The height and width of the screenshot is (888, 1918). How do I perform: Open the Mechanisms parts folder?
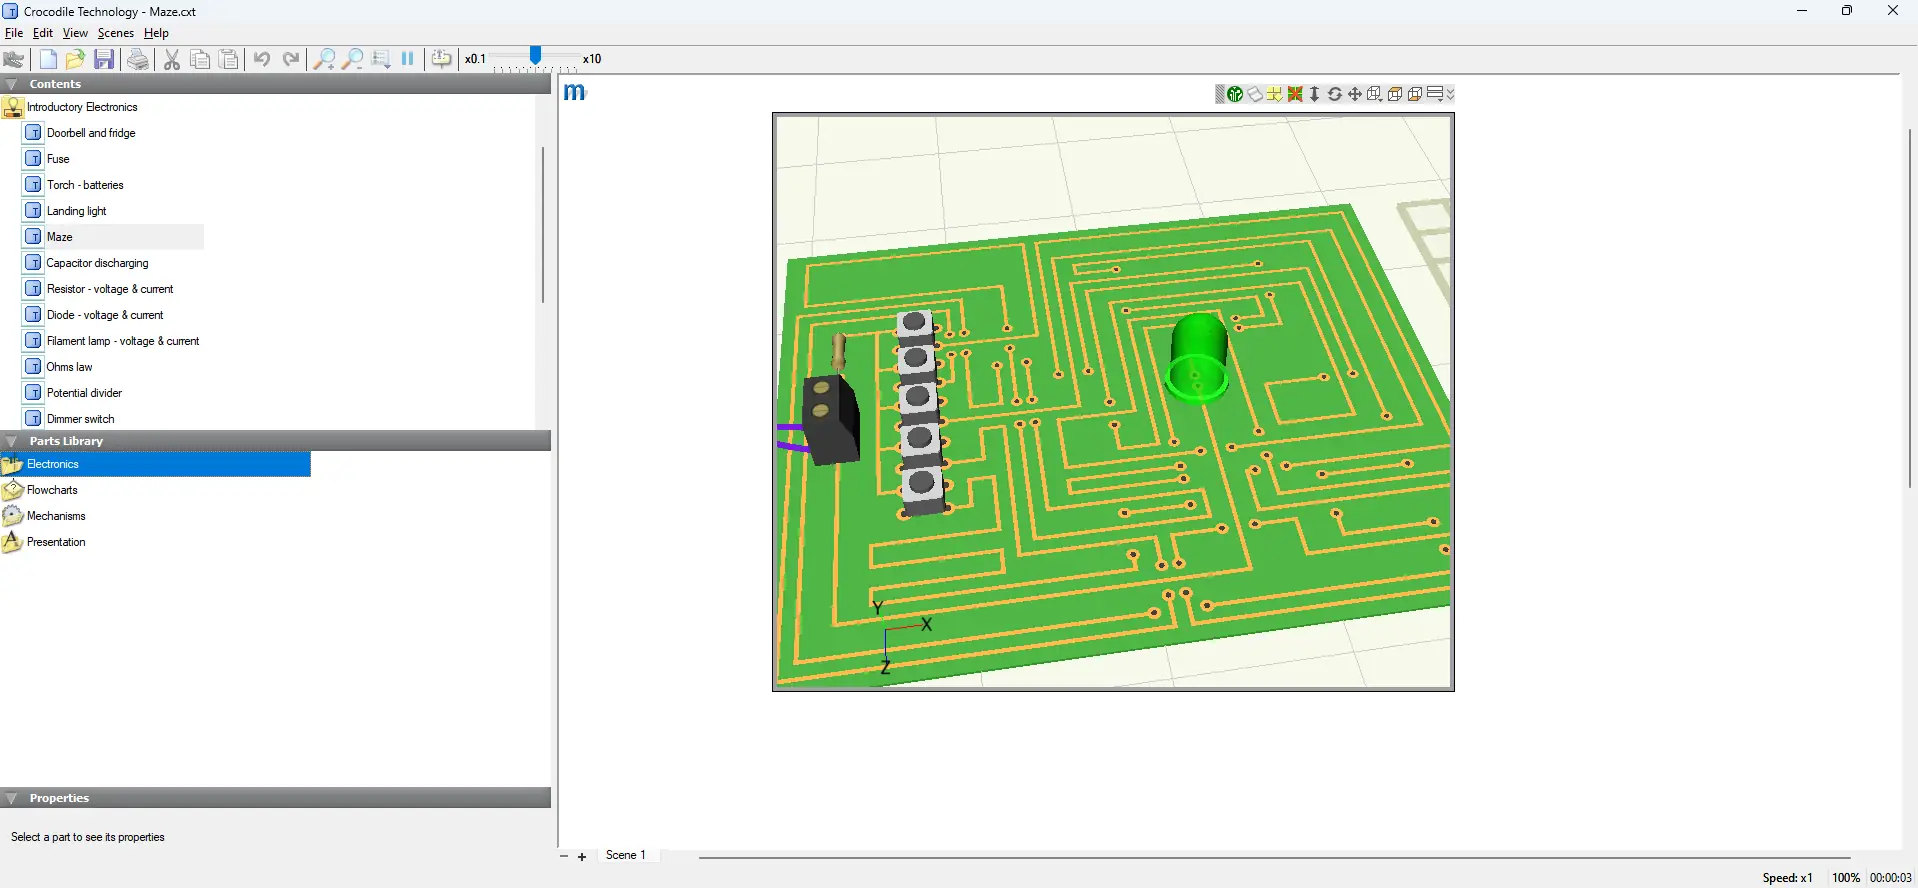click(44, 516)
